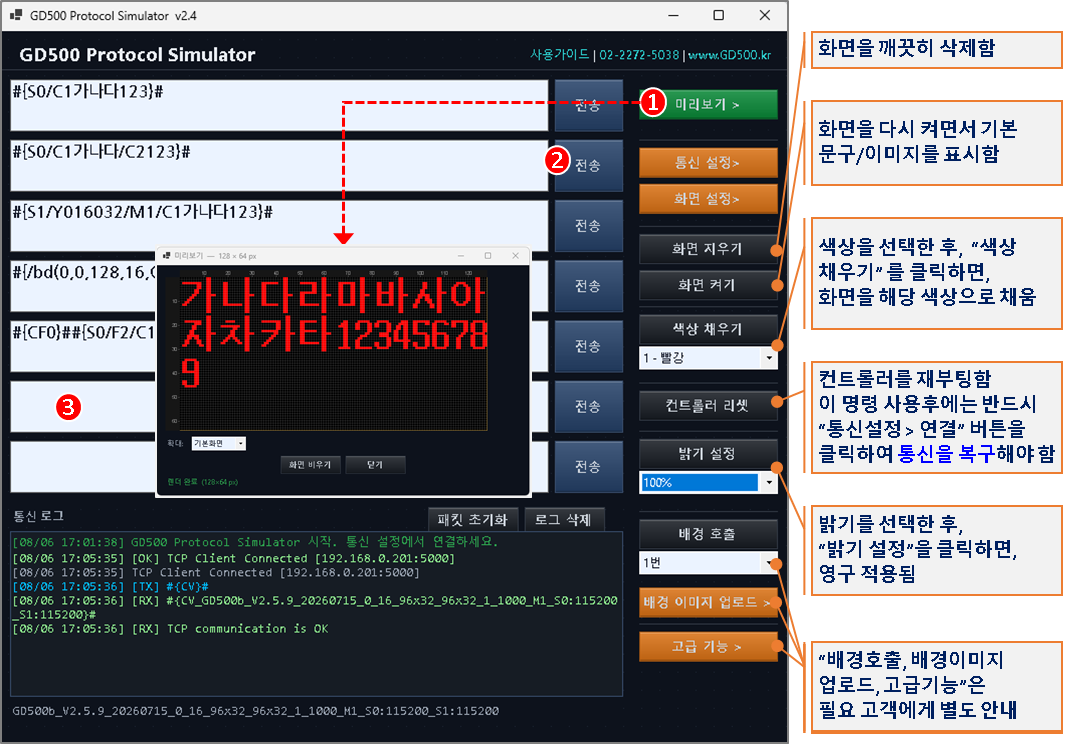This screenshot has width=1068, height=744.
Task: Click 배경 이미지 업로드 > button
Action: [708, 602]
